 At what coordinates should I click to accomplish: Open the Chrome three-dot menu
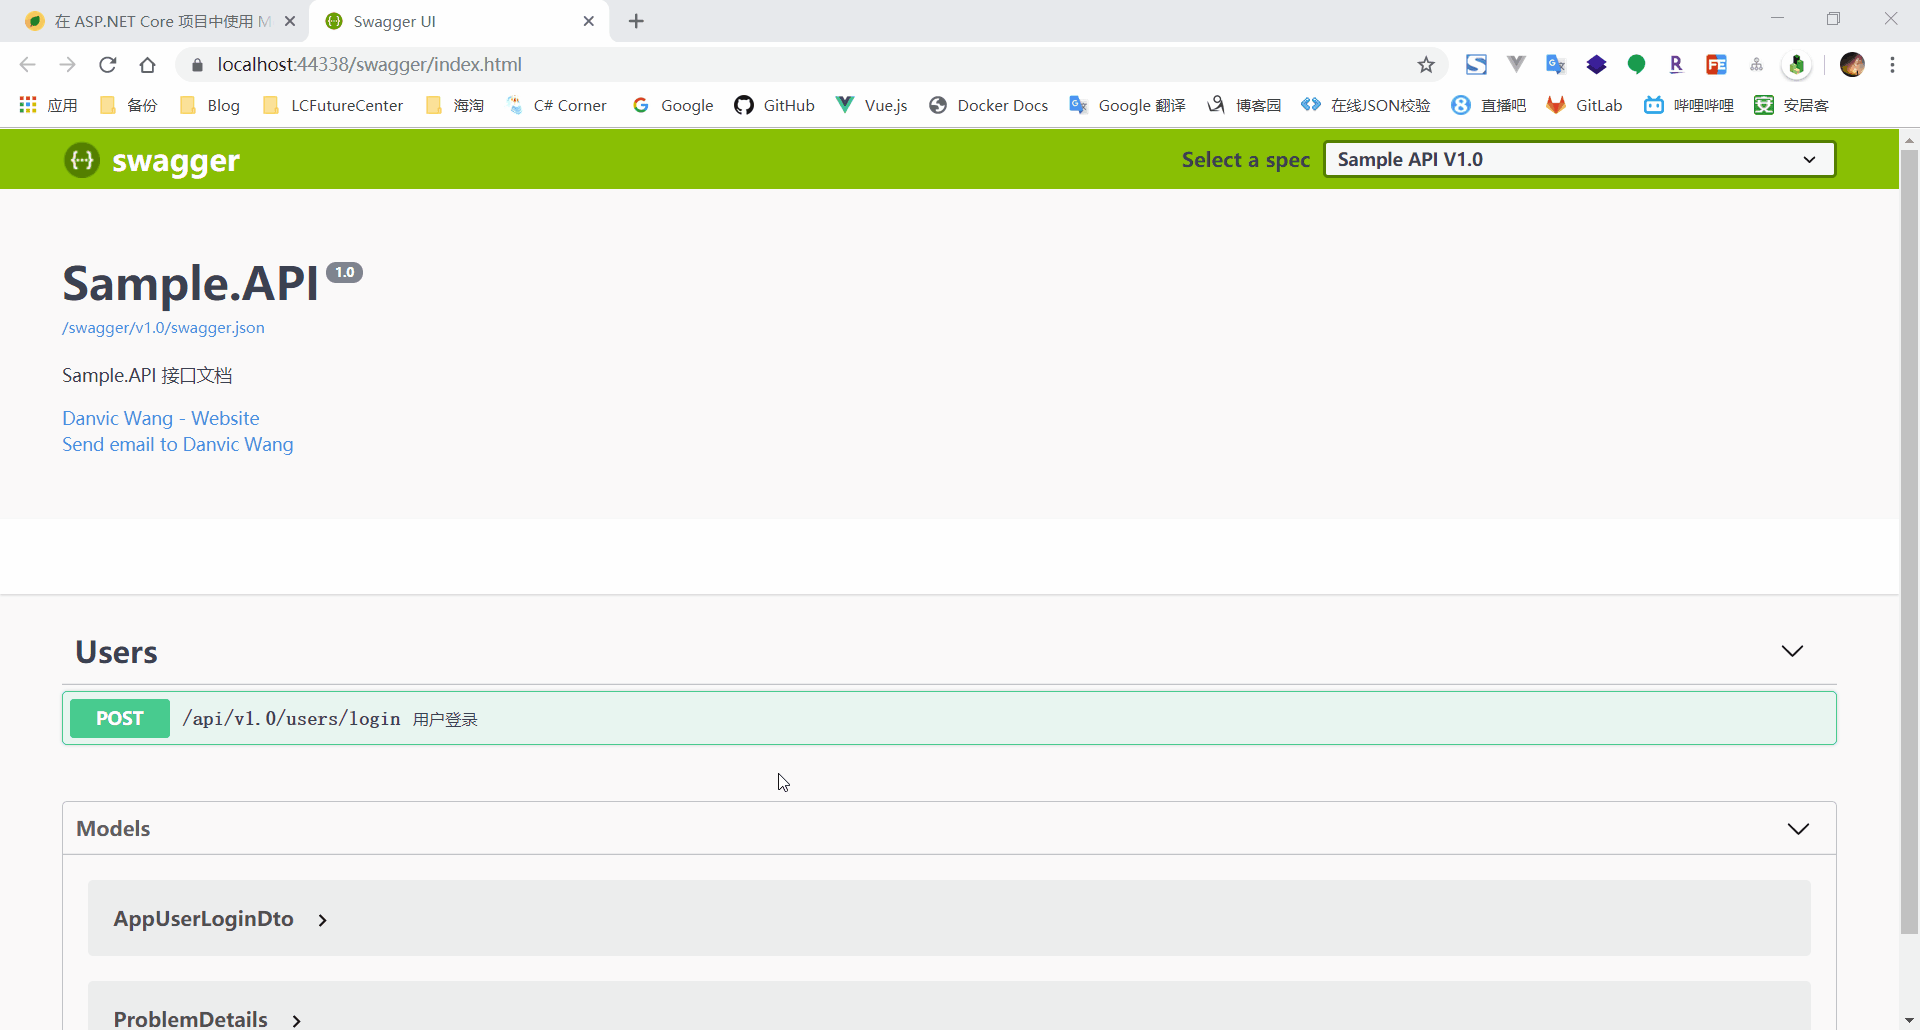(1892, 65)
